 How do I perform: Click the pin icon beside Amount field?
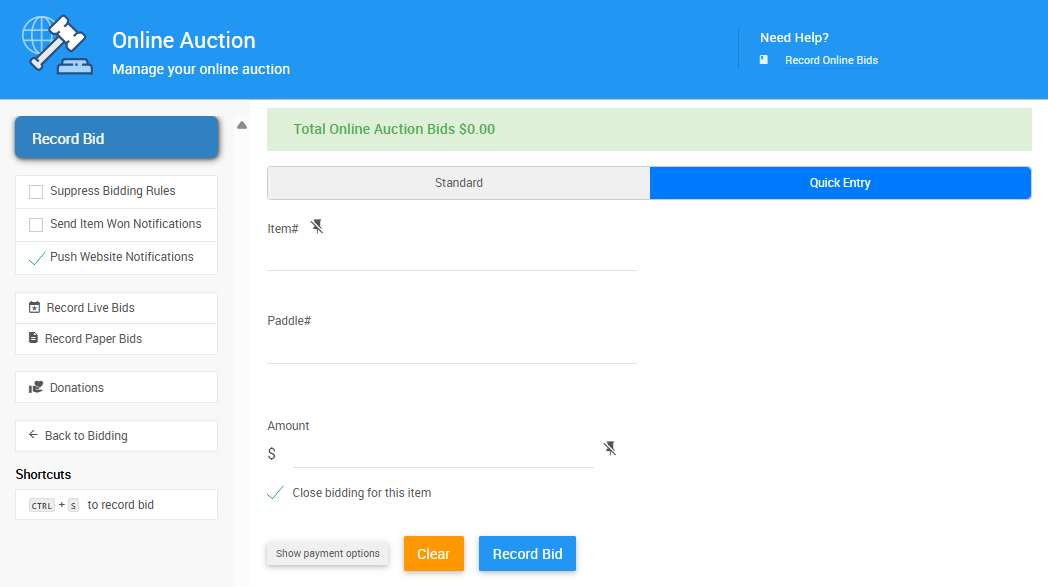[x=610, y=448]
